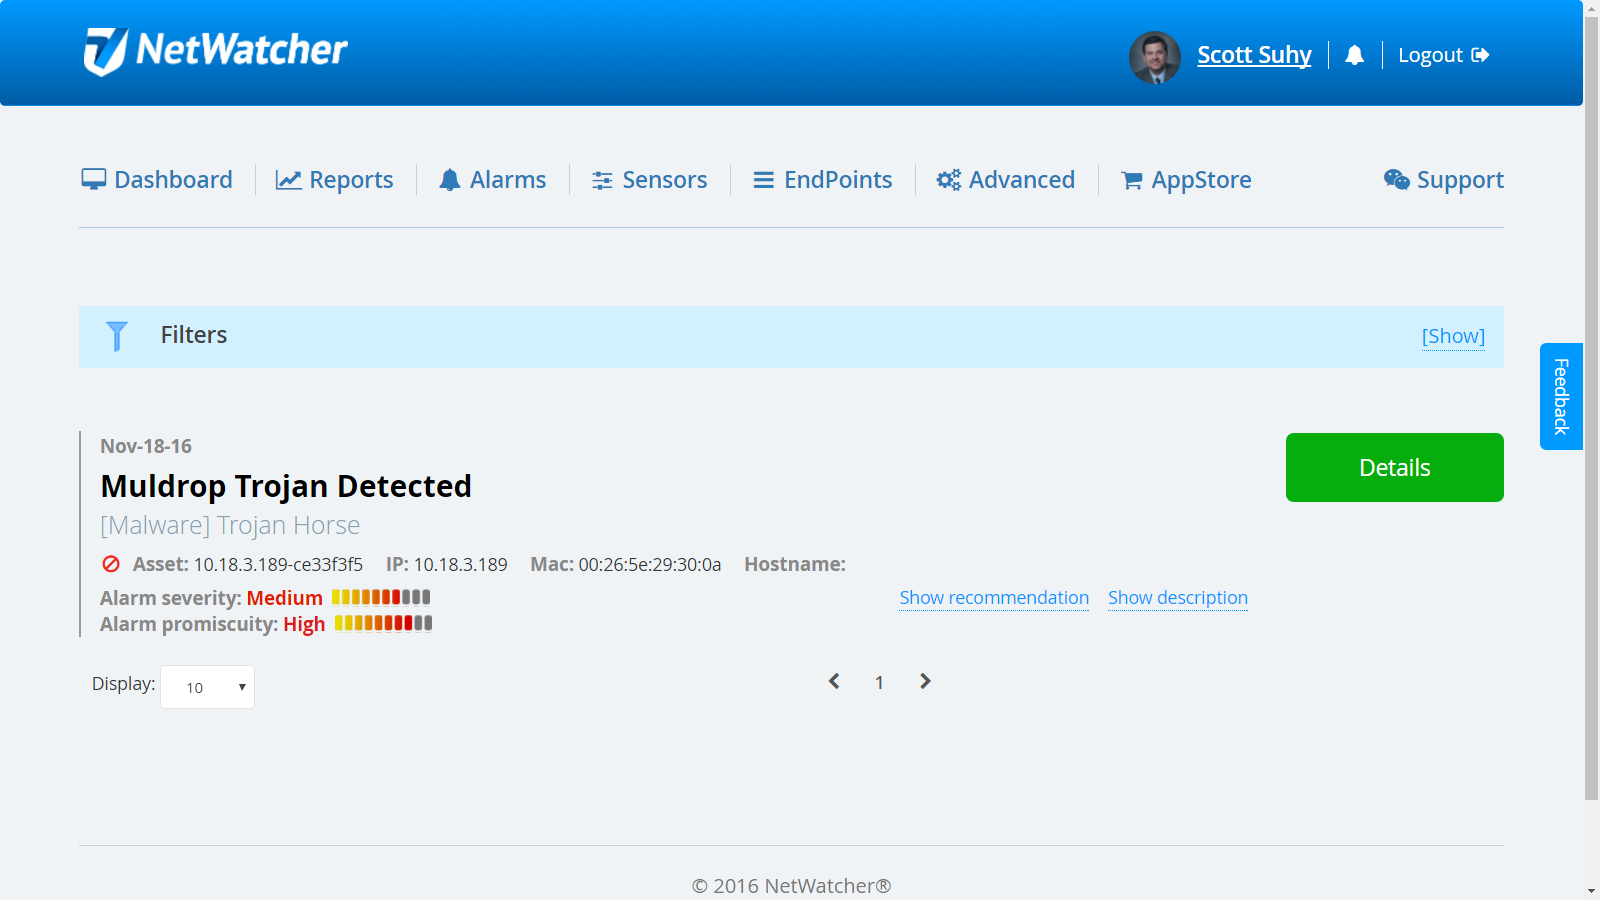Screen dimensions: 1600x900
Task: Show recommendation for the alarm
Action: 993,597
